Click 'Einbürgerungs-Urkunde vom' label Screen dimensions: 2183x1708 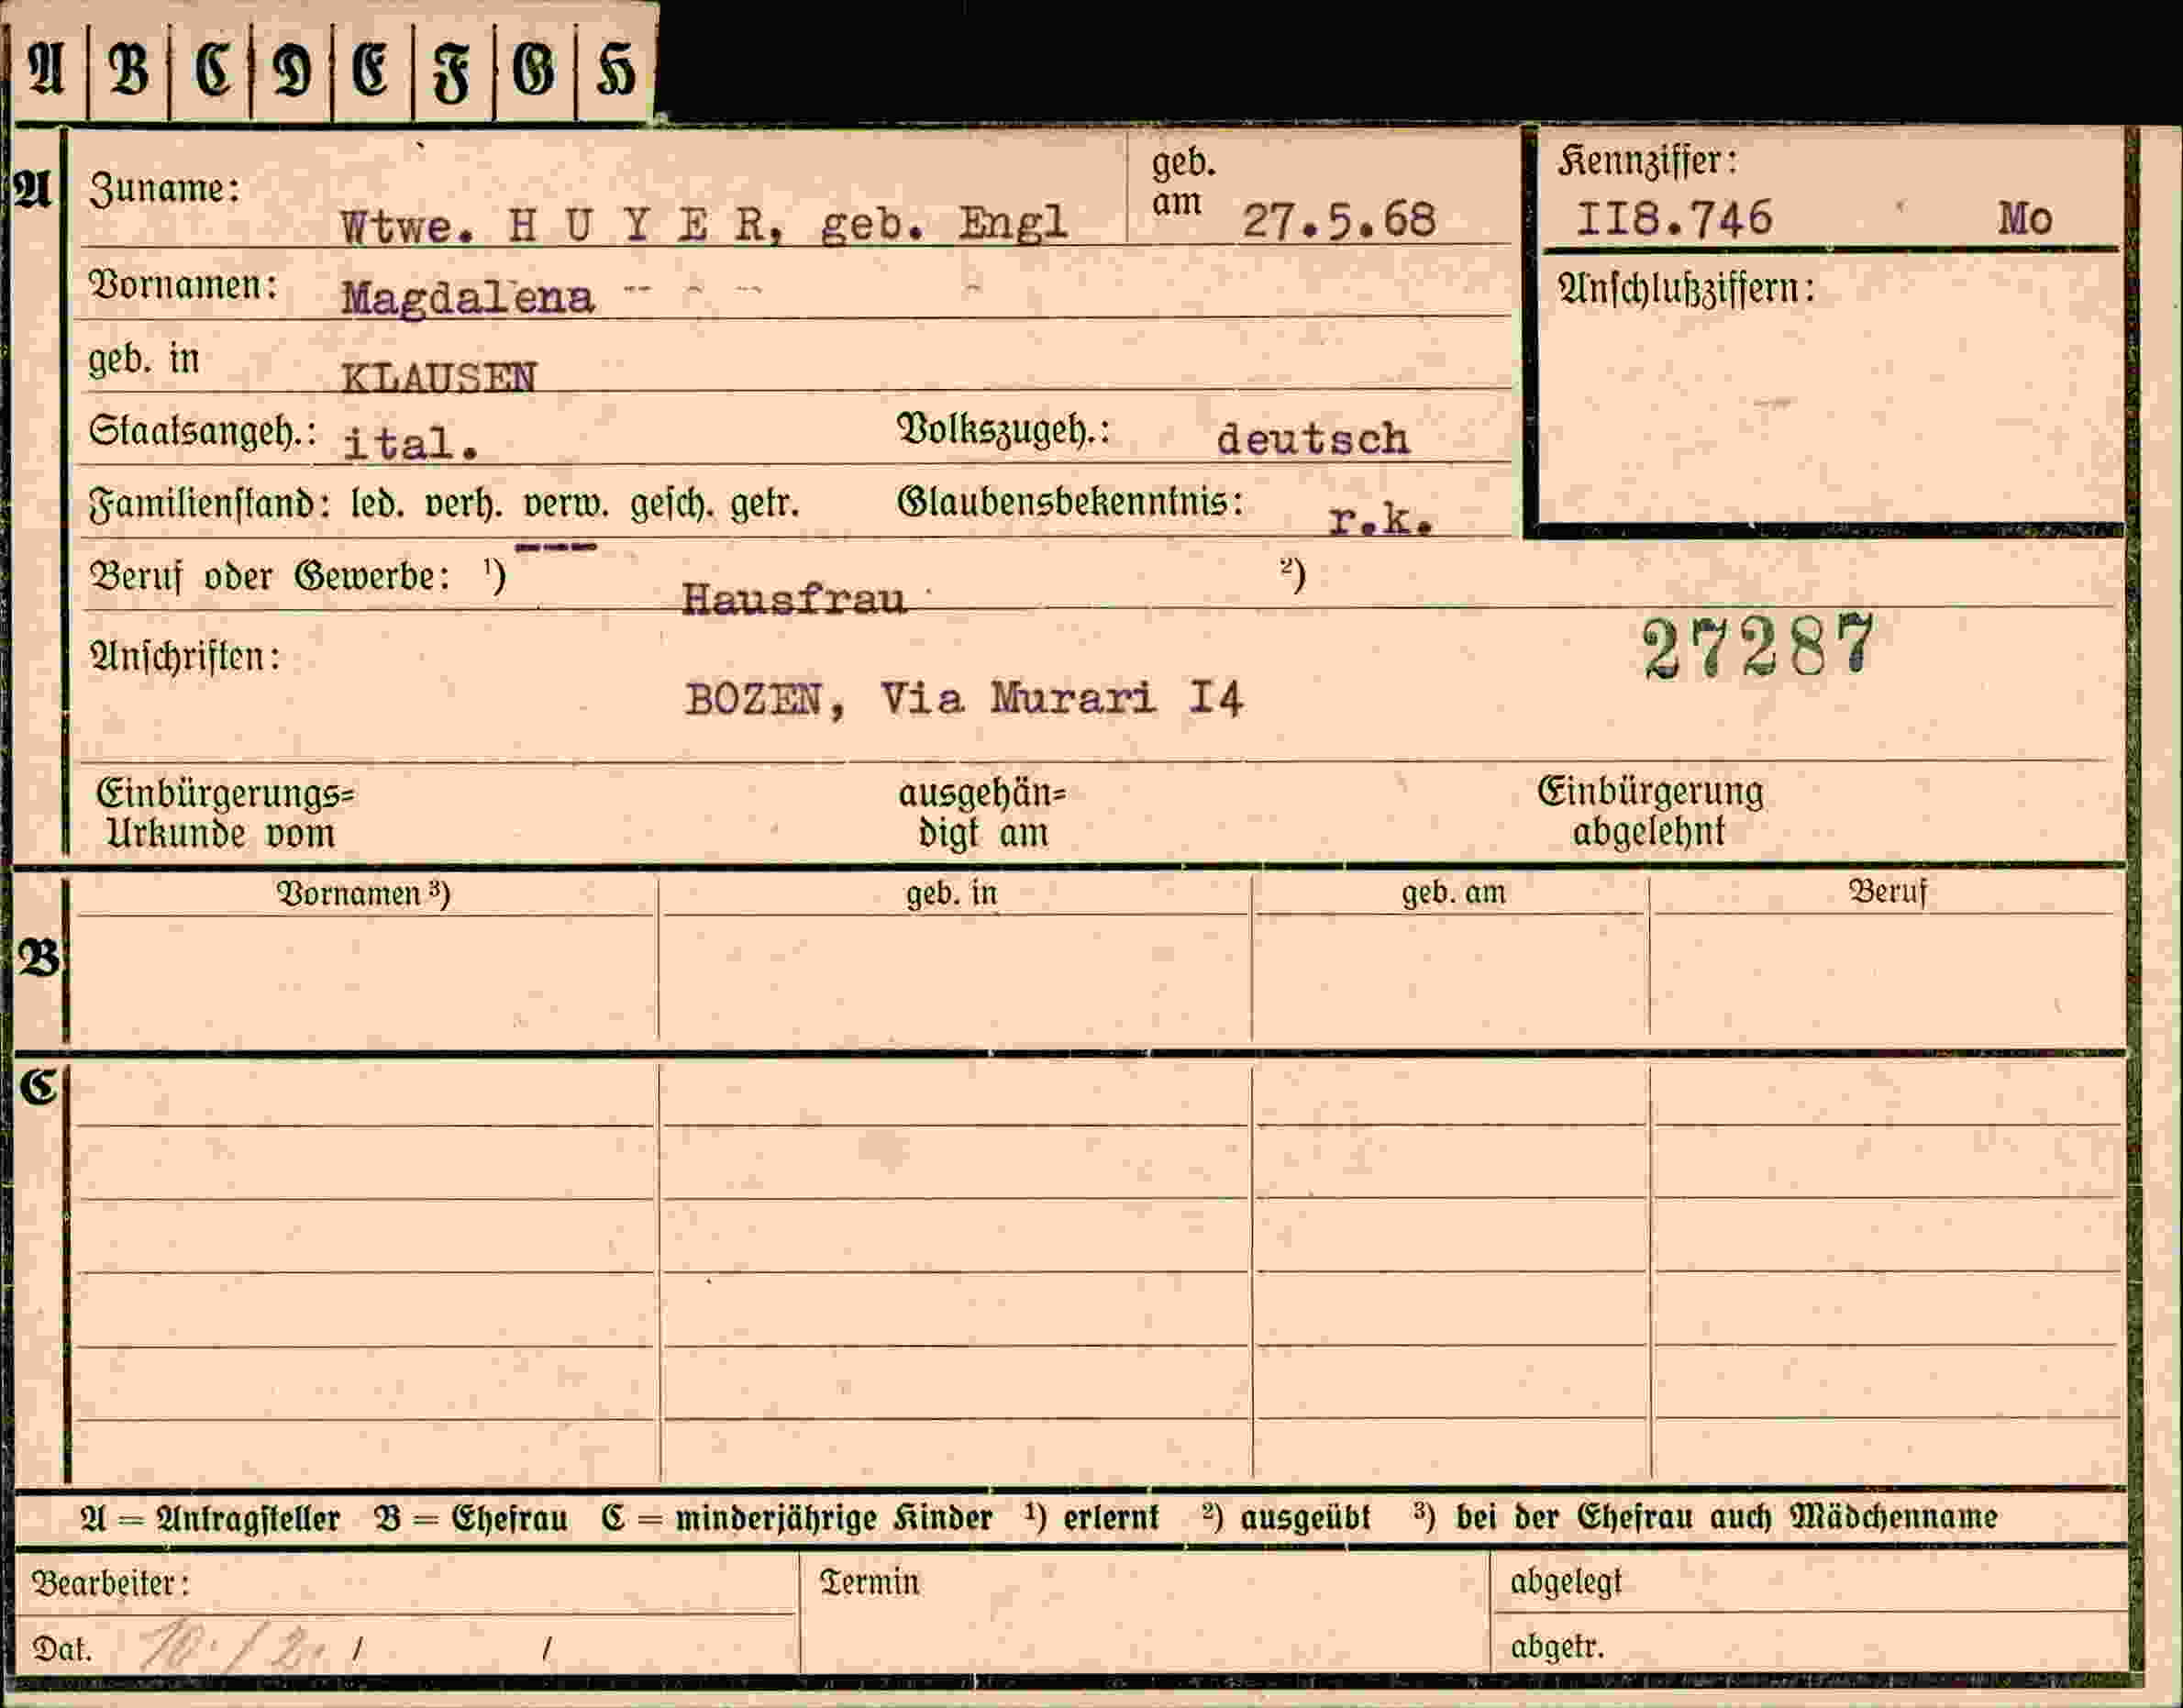click(x=224, y=813)
